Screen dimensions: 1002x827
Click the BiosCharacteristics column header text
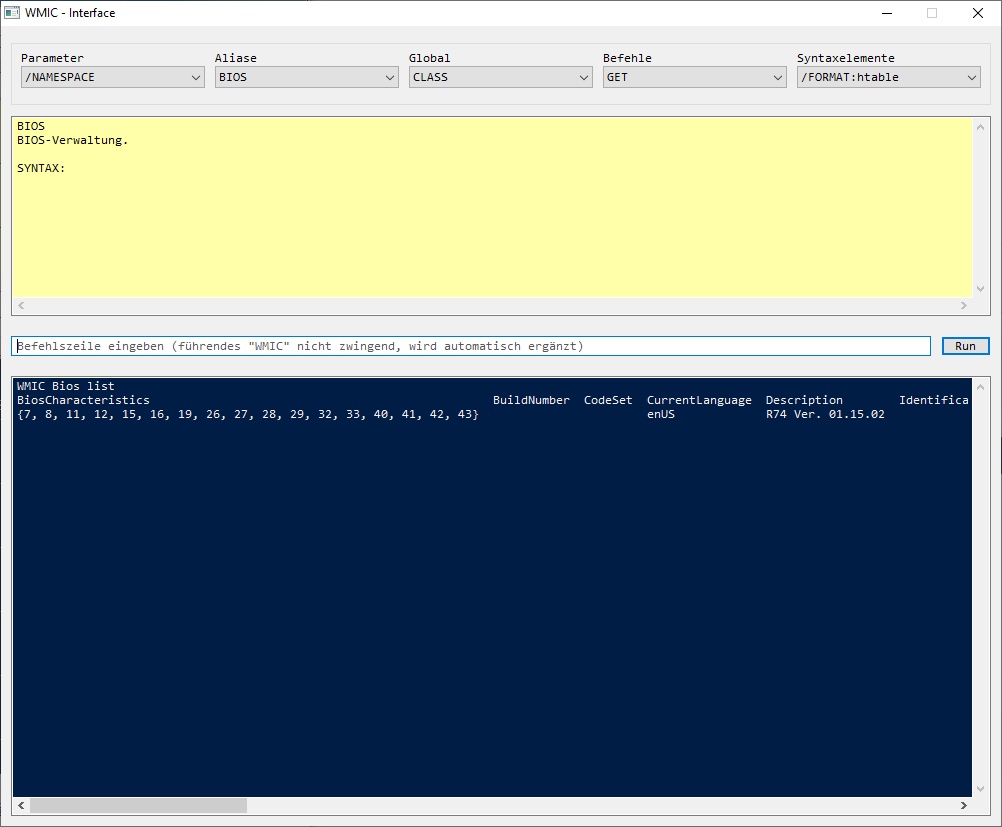pos(83,400)
